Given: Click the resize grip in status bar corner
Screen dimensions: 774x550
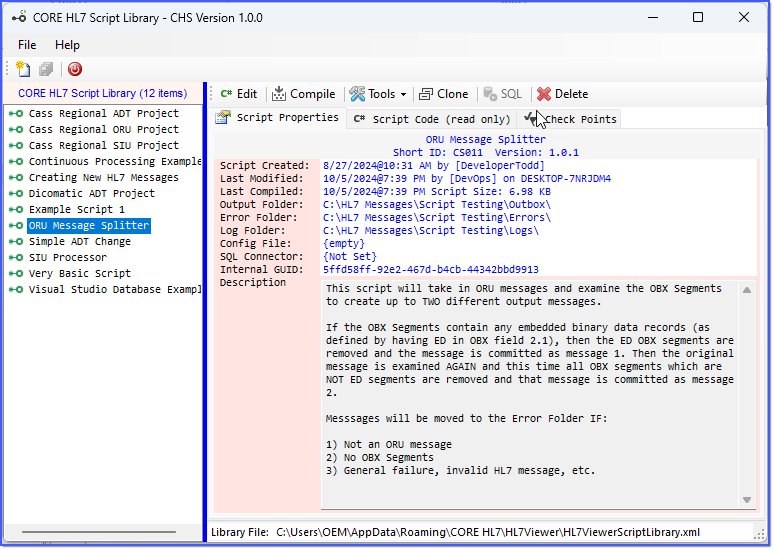Looking at the screenshot, I should point(759,533).
